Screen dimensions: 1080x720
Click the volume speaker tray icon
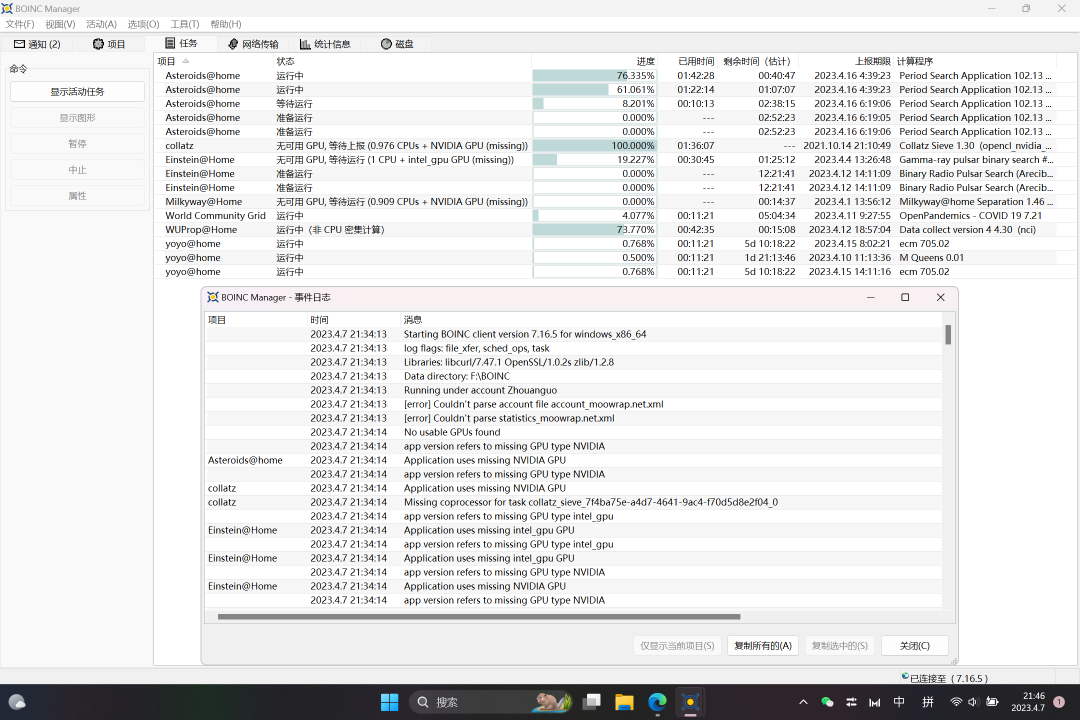[x=973, y=702]
